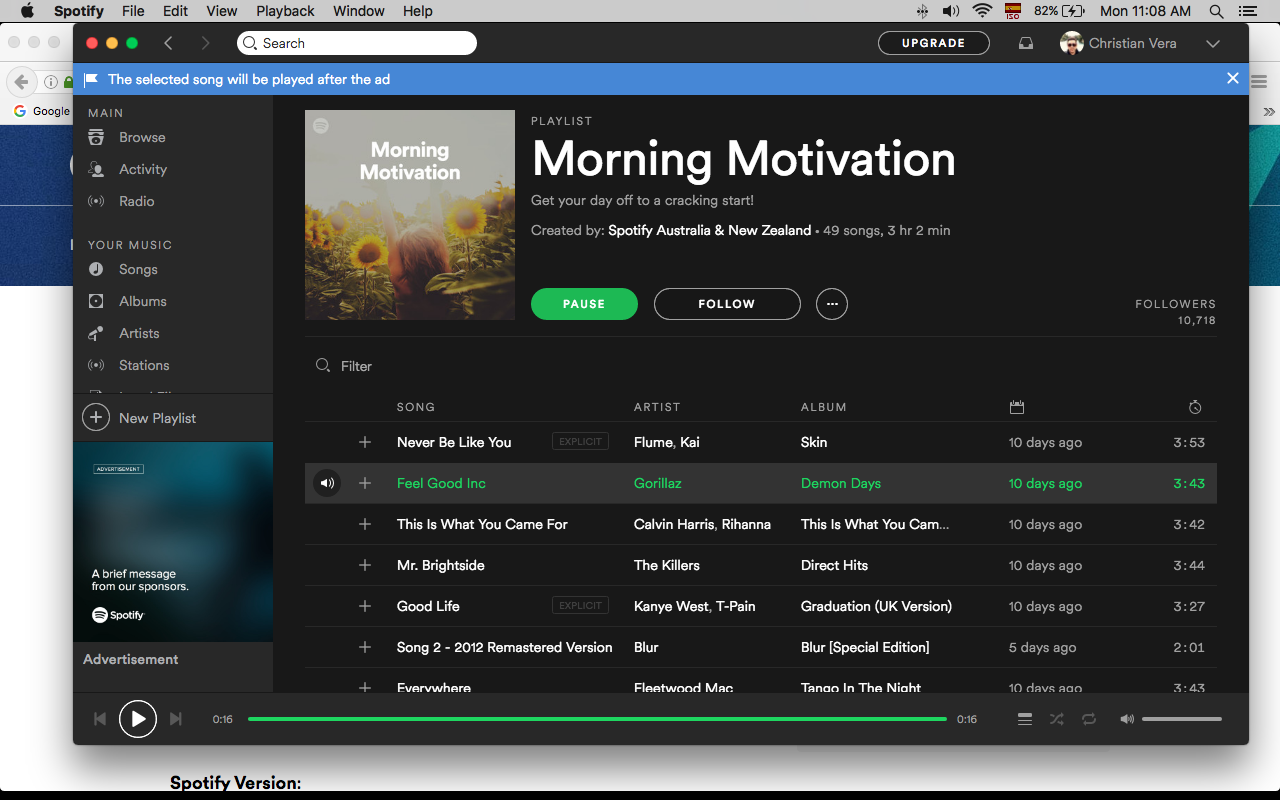The height and width of the screenshot is (800, 1280).
Task: Click the speaker icon beside Feel Good Inc
Action: coord(326,483)
